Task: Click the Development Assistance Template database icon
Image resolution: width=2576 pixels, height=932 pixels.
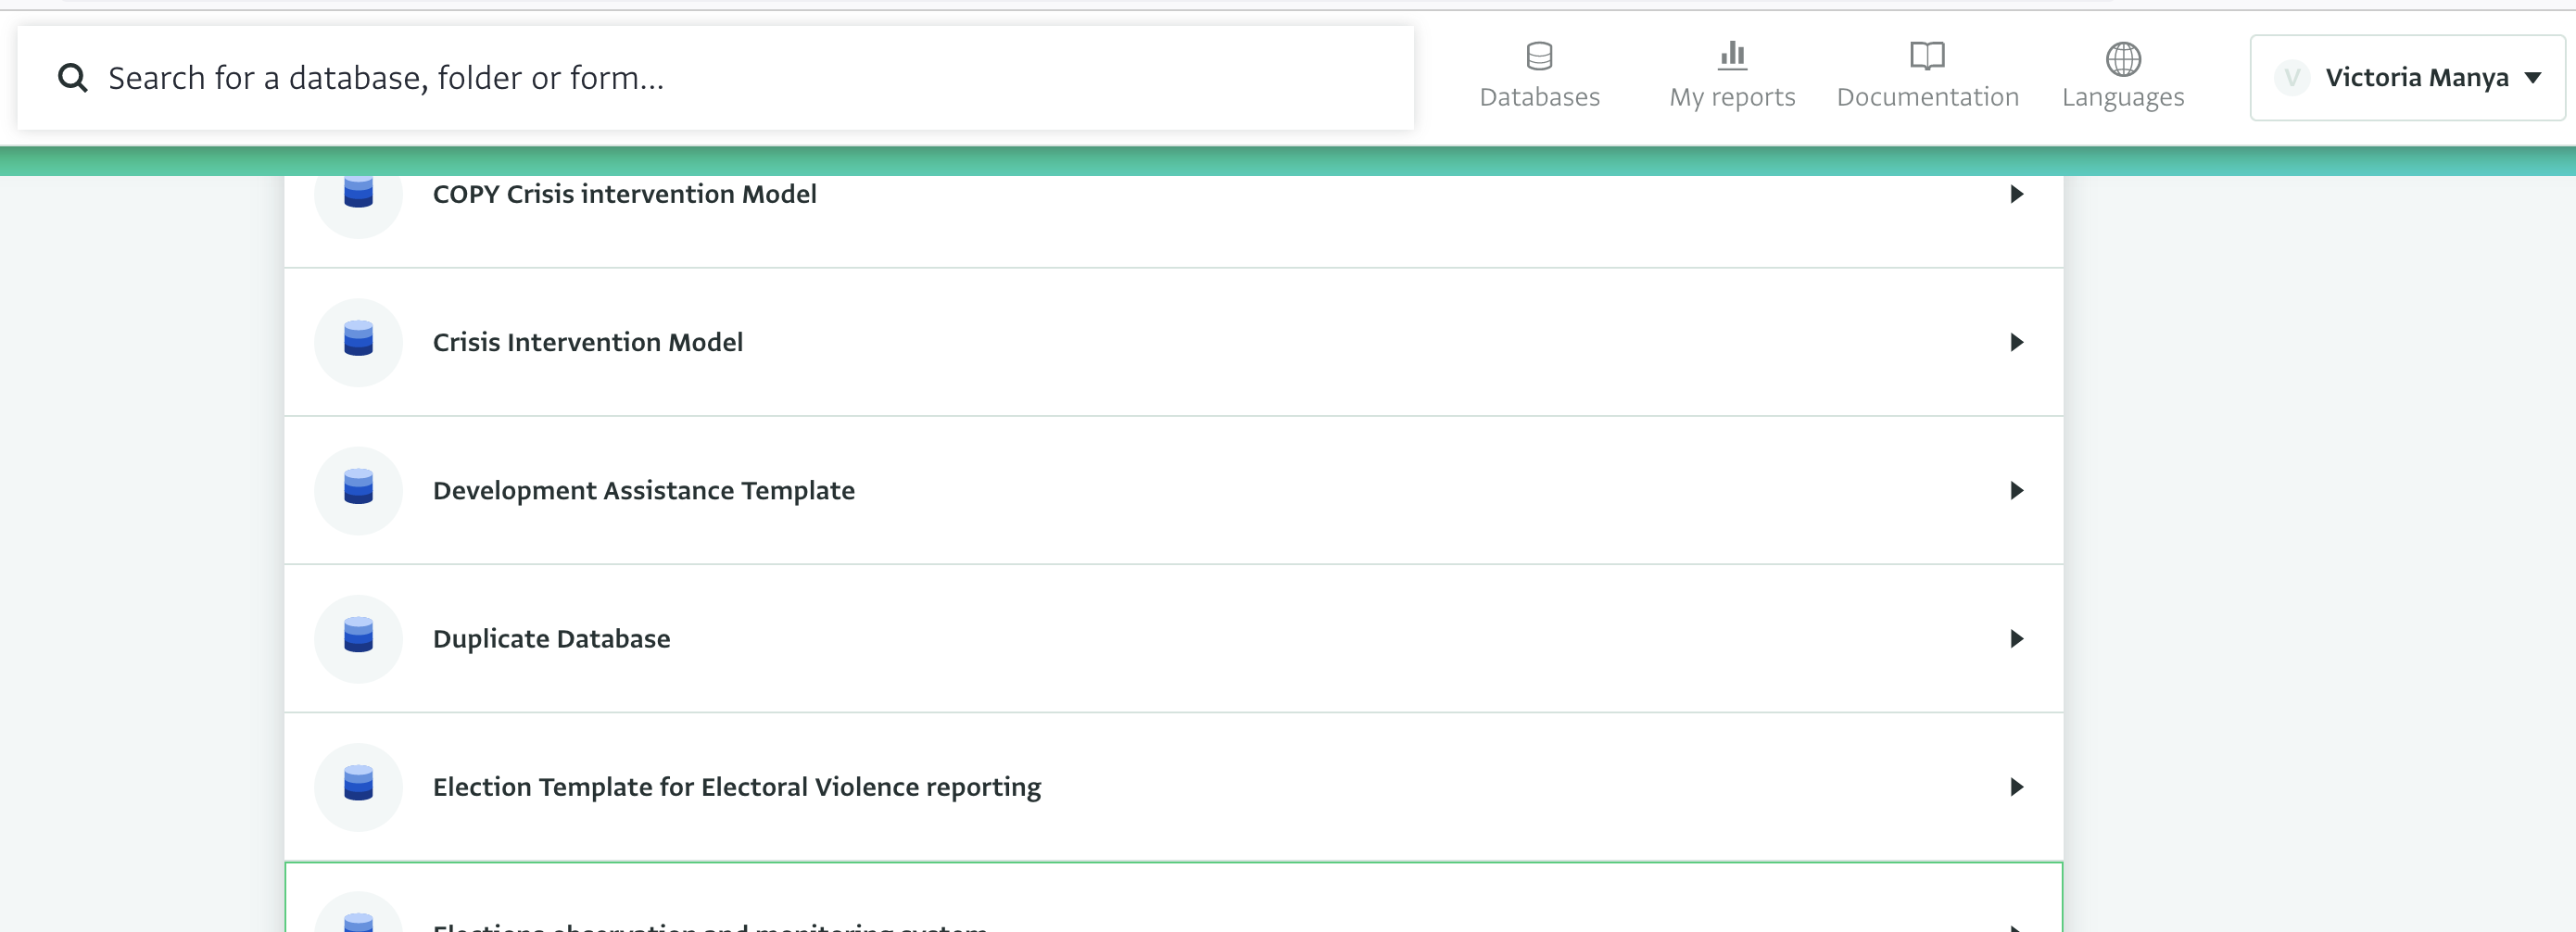Action: click(x=358, y=488)
